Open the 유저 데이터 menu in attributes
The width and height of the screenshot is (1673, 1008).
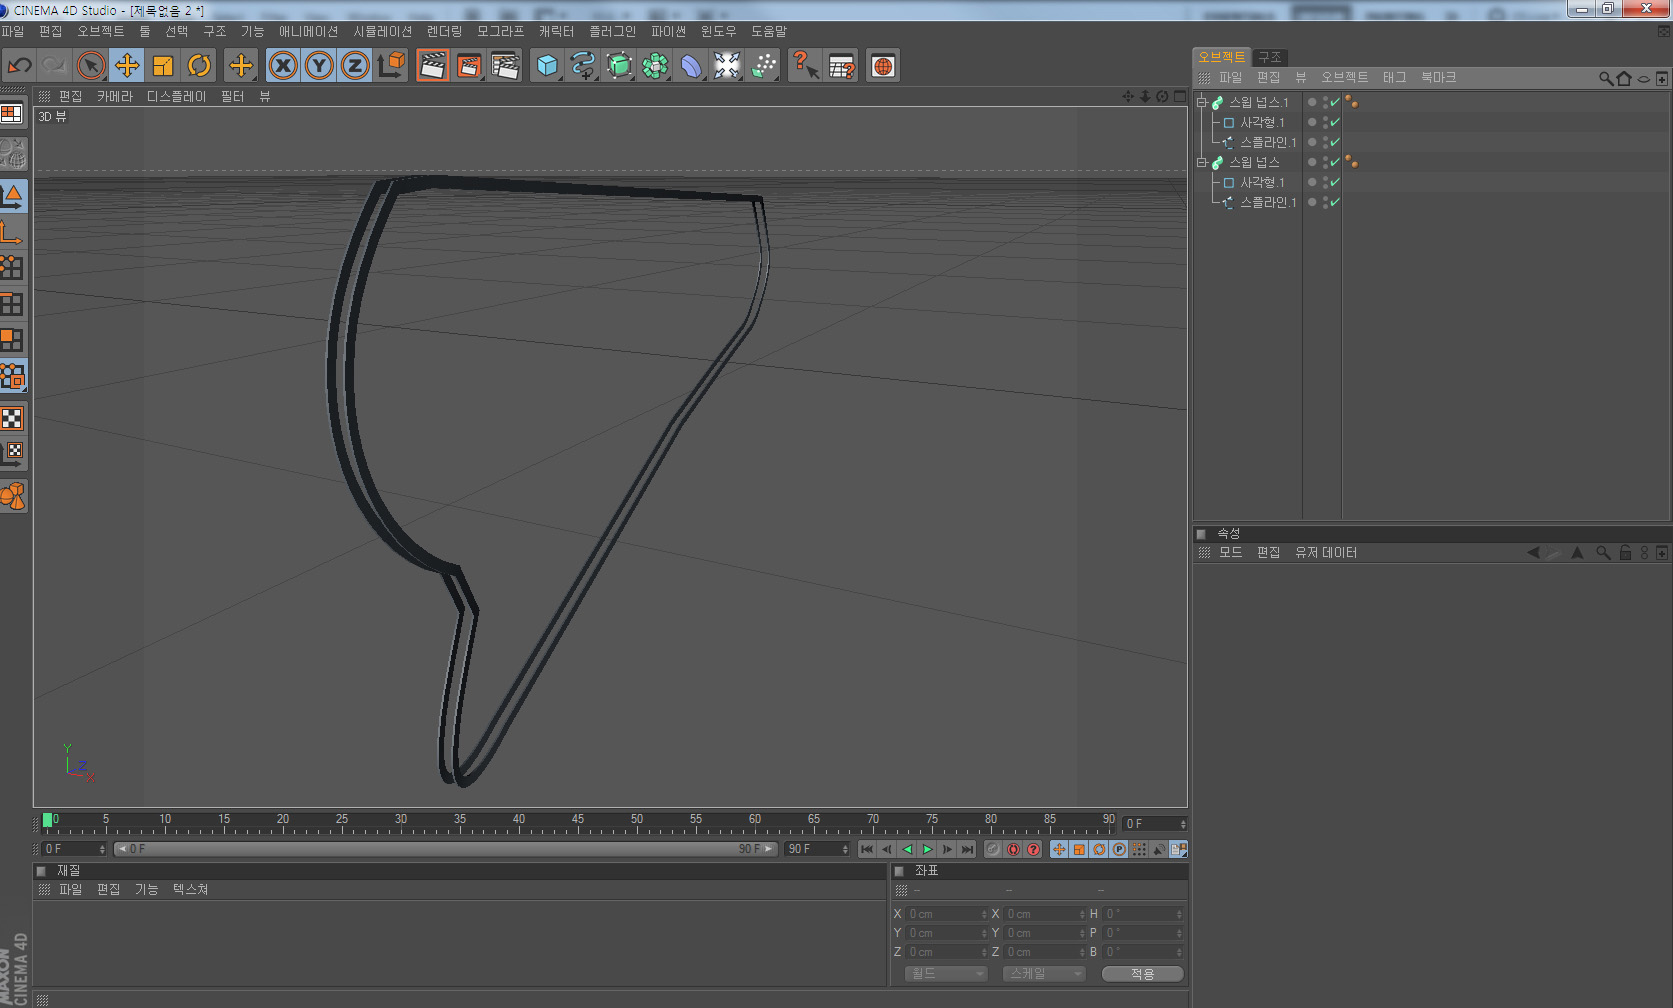pos(1326,552)
